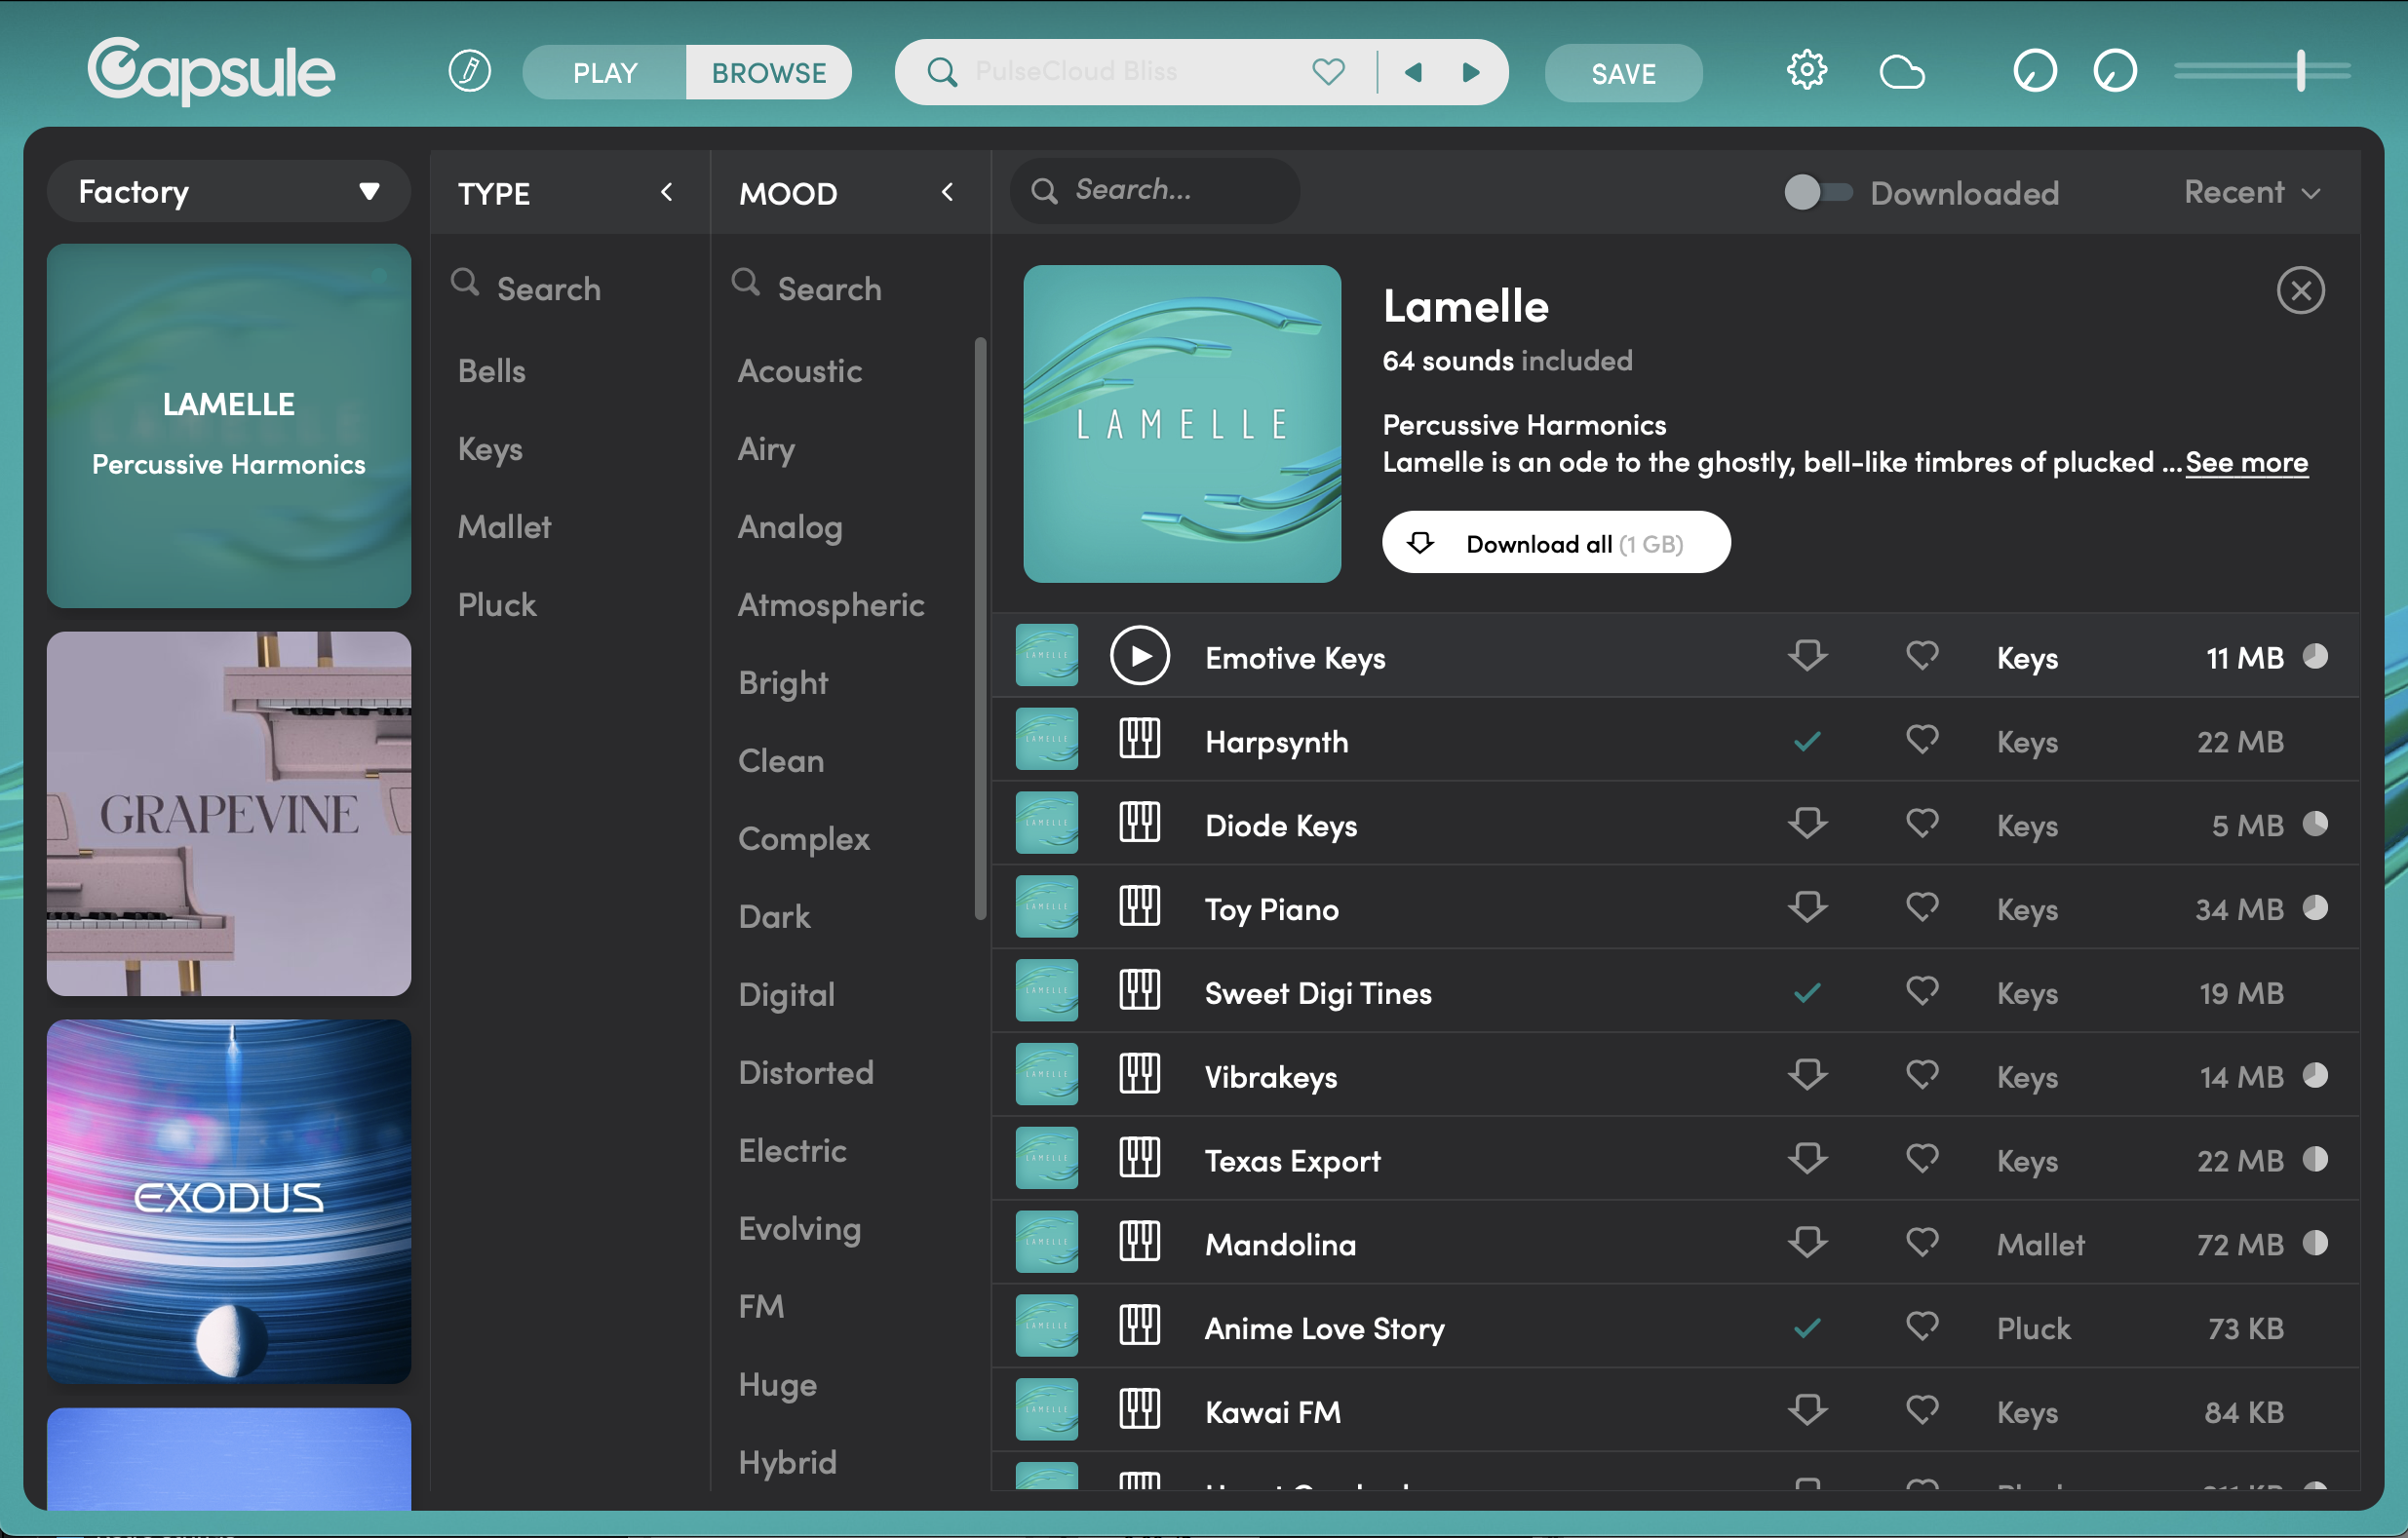Go to next preset arrow
Screen dimensions: 2408x1538
click(x=1470, y=72)
